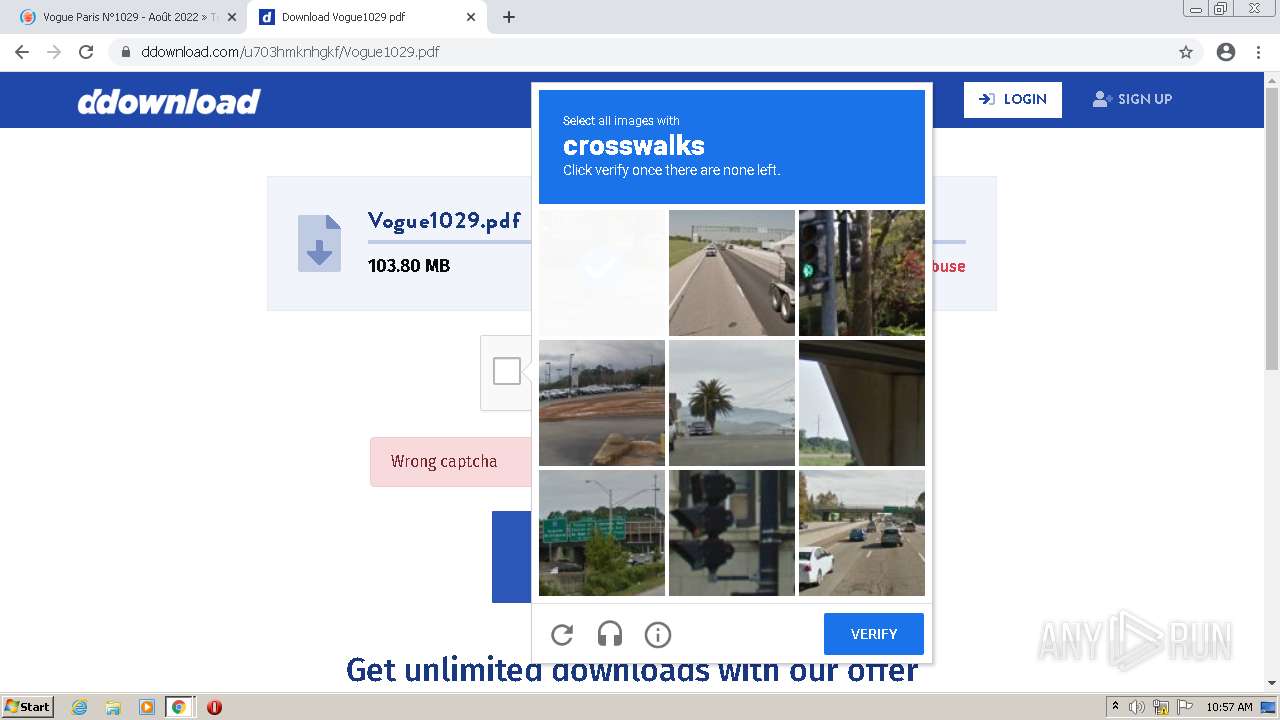
Task: Click the VERIFY button
Action: point(874,634)
